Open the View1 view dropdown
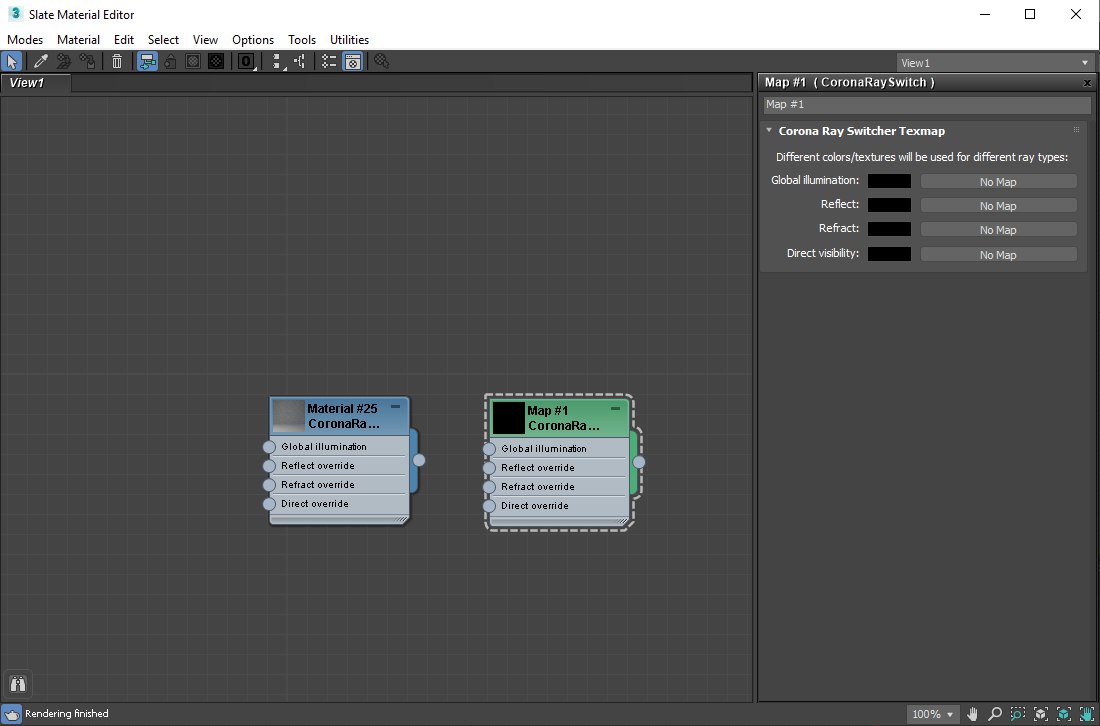The image size is (1100, 726). (995, 63)
